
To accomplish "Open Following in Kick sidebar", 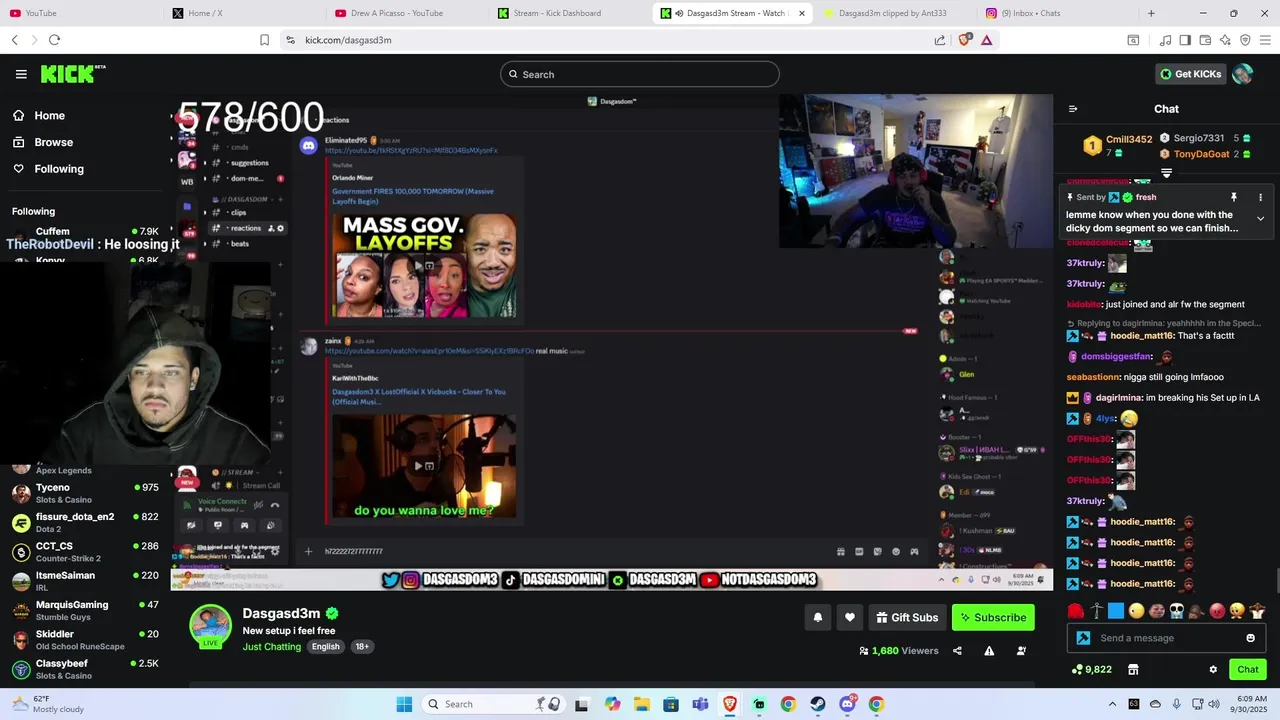I will pyautogui.click(x=48, y=169).
